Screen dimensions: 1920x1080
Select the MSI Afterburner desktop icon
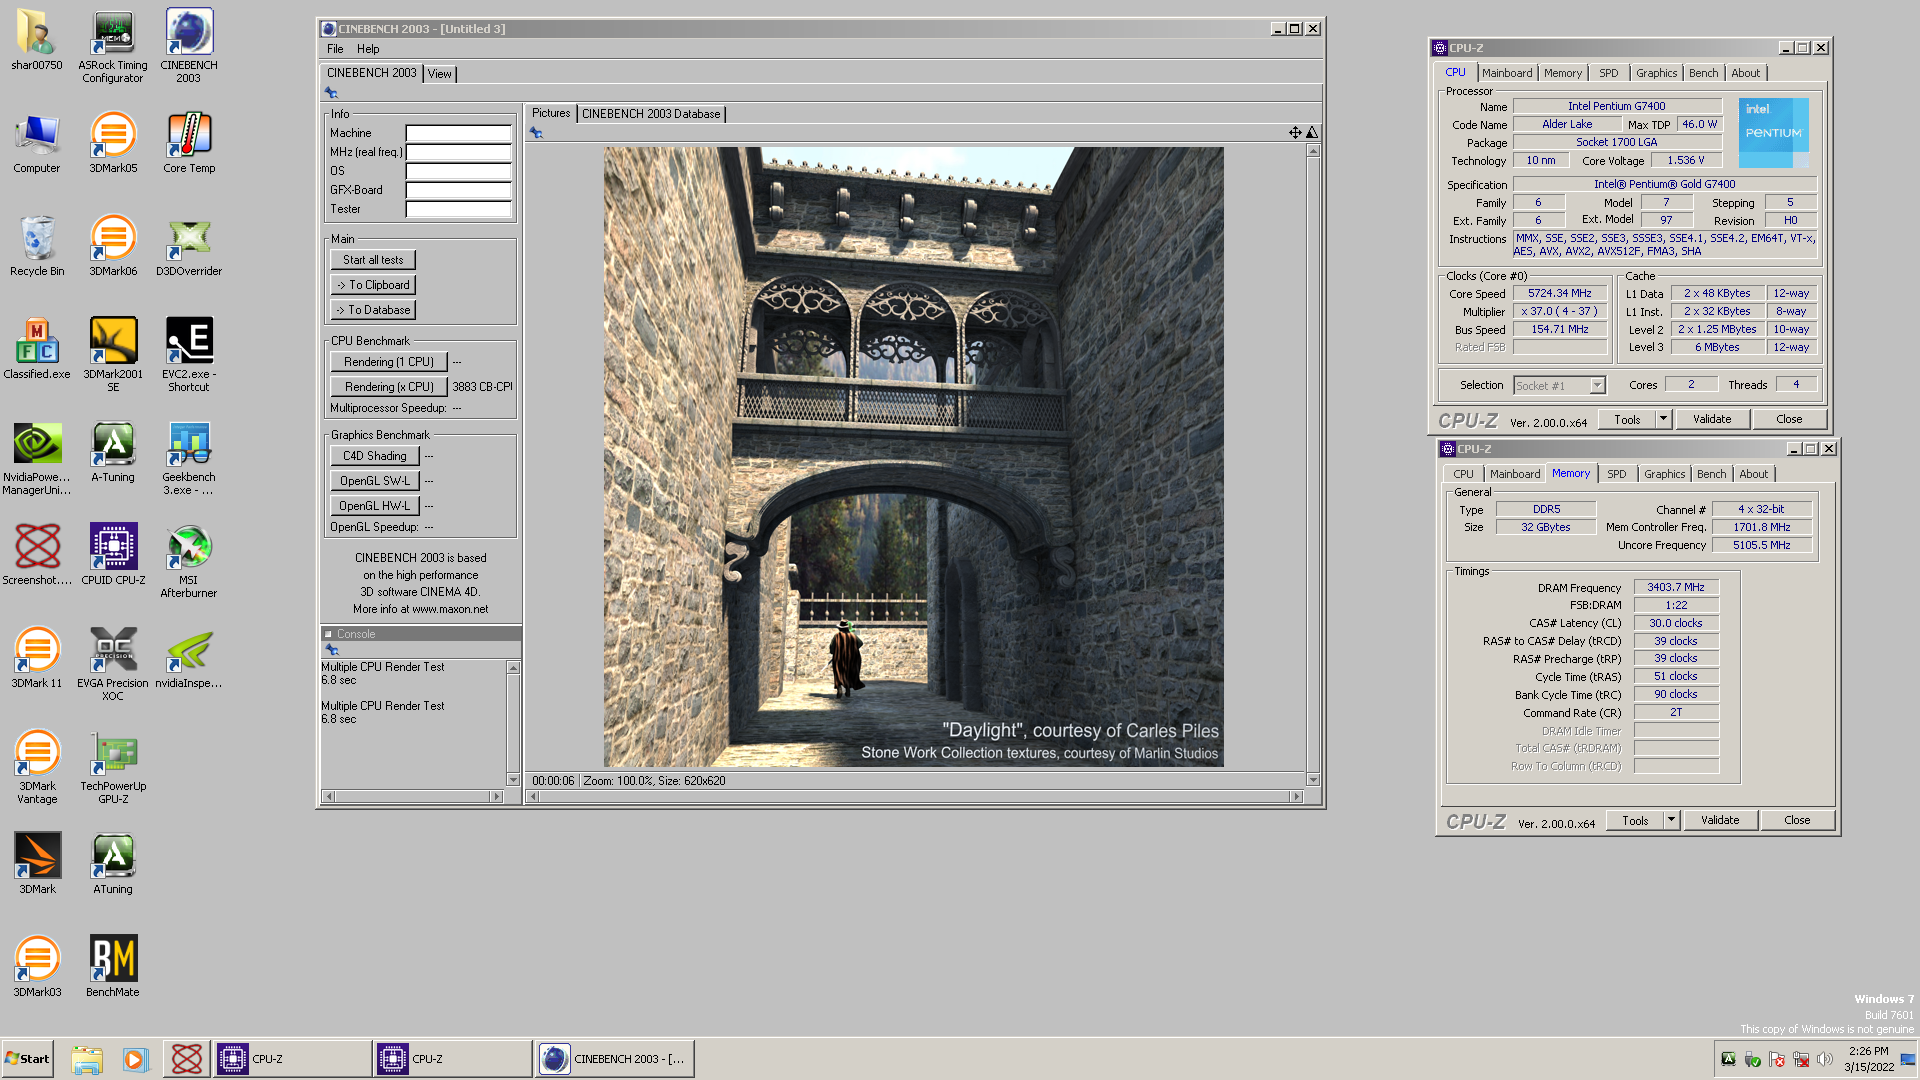pyautogui.click(x=189, y=560)
